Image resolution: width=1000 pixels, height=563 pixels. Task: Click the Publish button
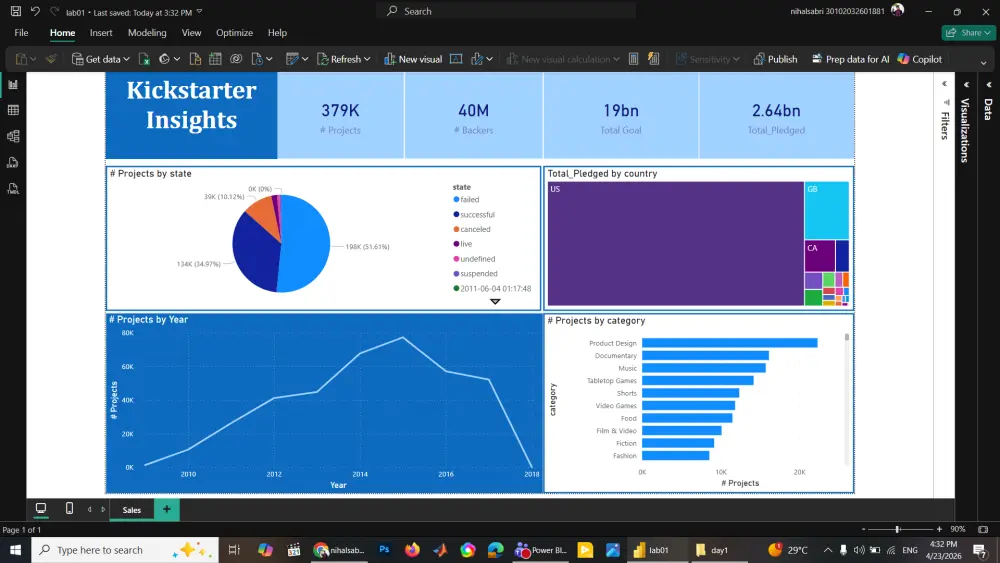pyautogui.click(x=775, y=59)
